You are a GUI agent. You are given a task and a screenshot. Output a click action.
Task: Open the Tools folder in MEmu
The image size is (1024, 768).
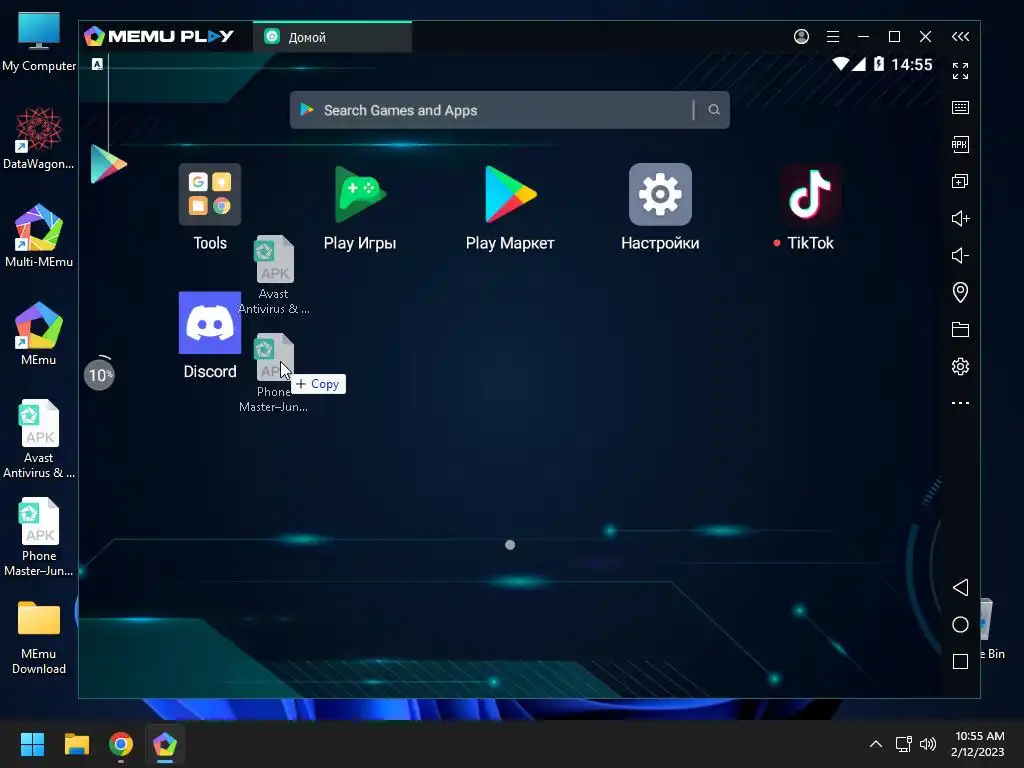coord(210,195)
